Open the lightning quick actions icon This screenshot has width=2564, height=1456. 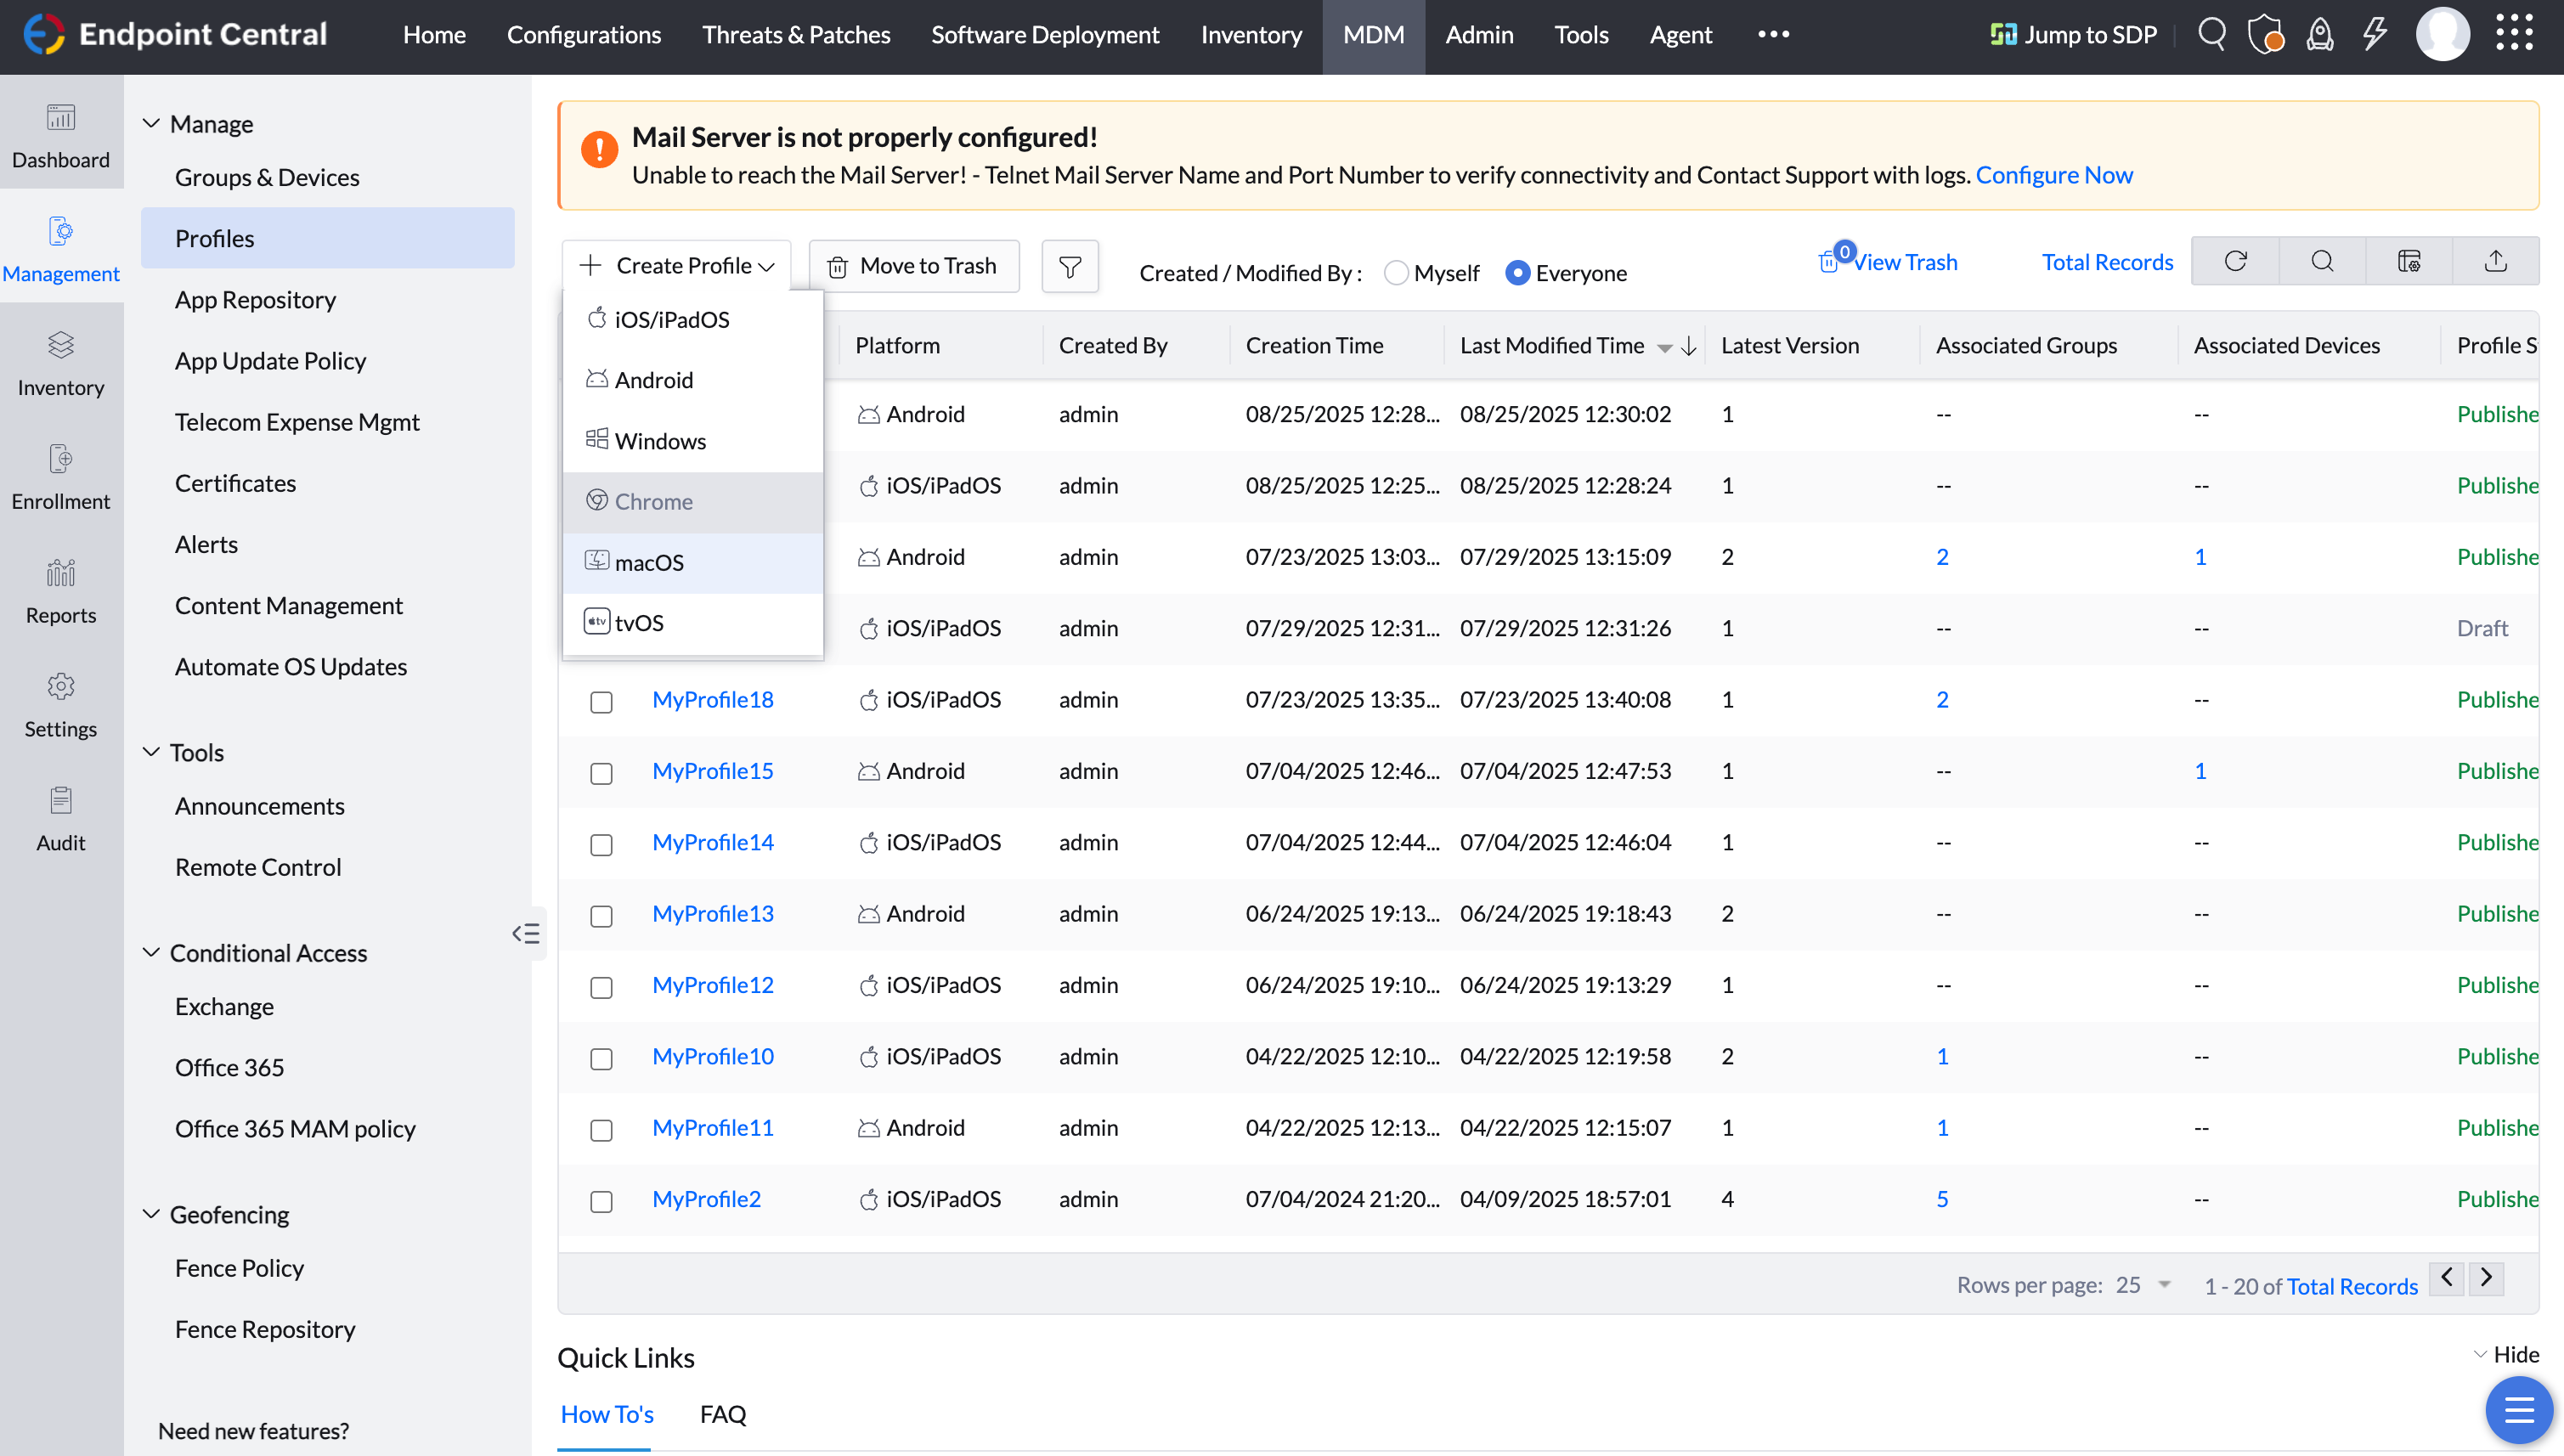point(2375,34)
